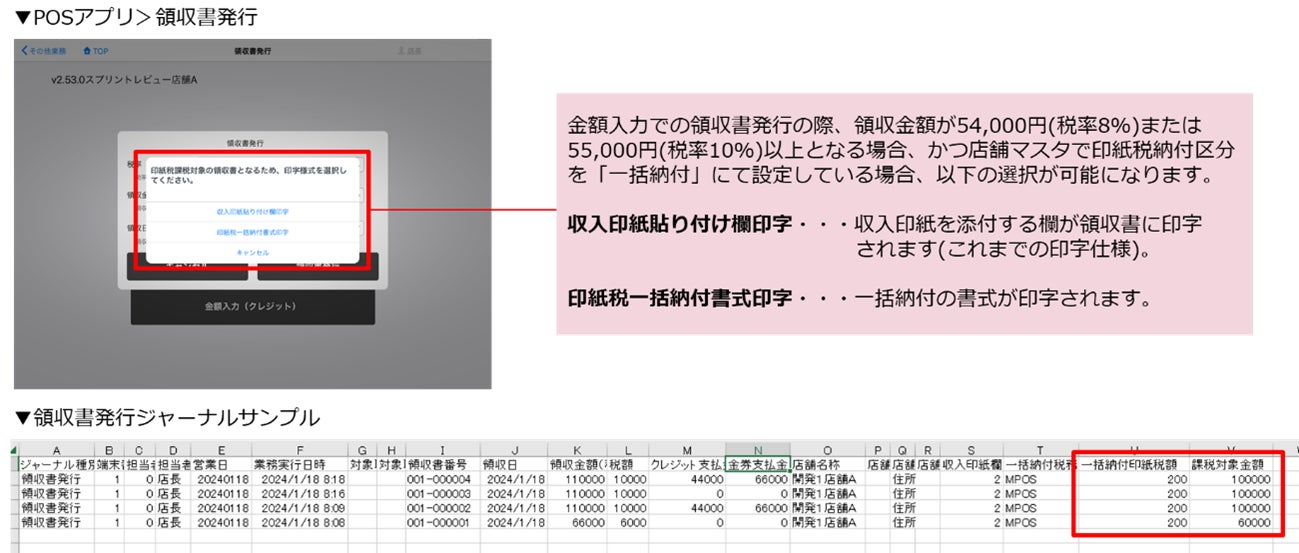Click cell with receipt number 001-000001
Image resolution: width=1299 pixels, height=553 pixels.
click(443, 522)
